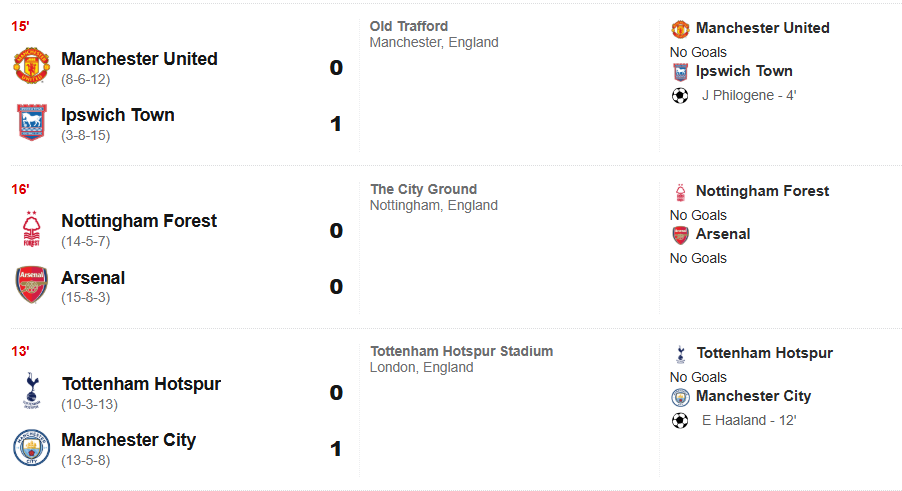902x491 pixels.
Task: Open the Manchester City team name link
Action: (x=129, y=440)
